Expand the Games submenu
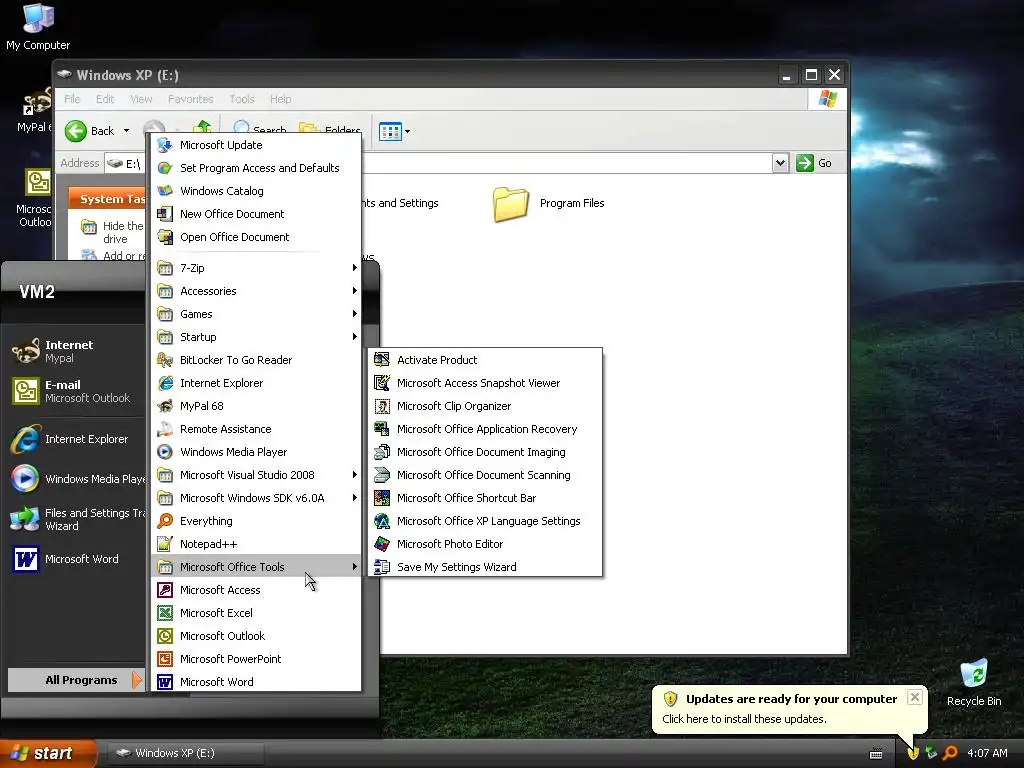This screenshot has height=768, width=1024. click(x=256, y=313)
